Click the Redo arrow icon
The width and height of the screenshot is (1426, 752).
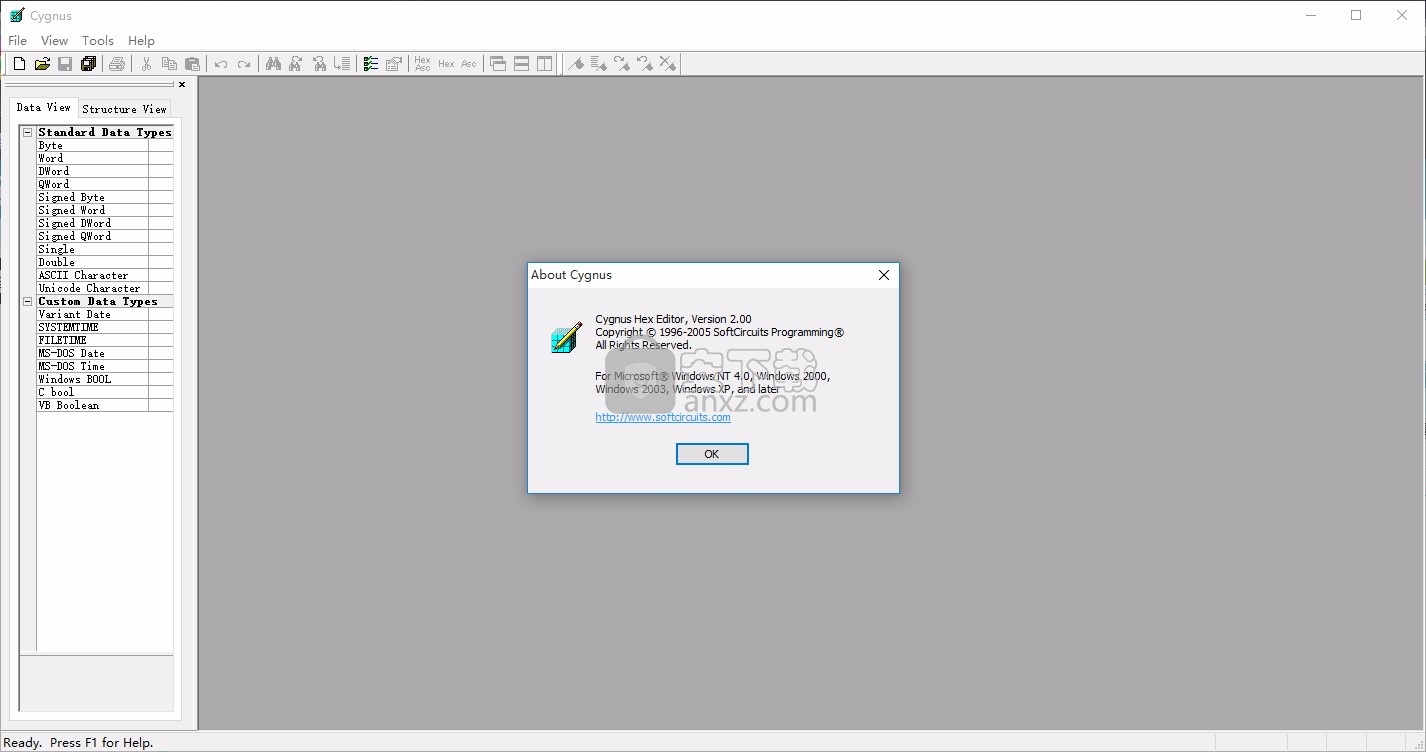244,64
